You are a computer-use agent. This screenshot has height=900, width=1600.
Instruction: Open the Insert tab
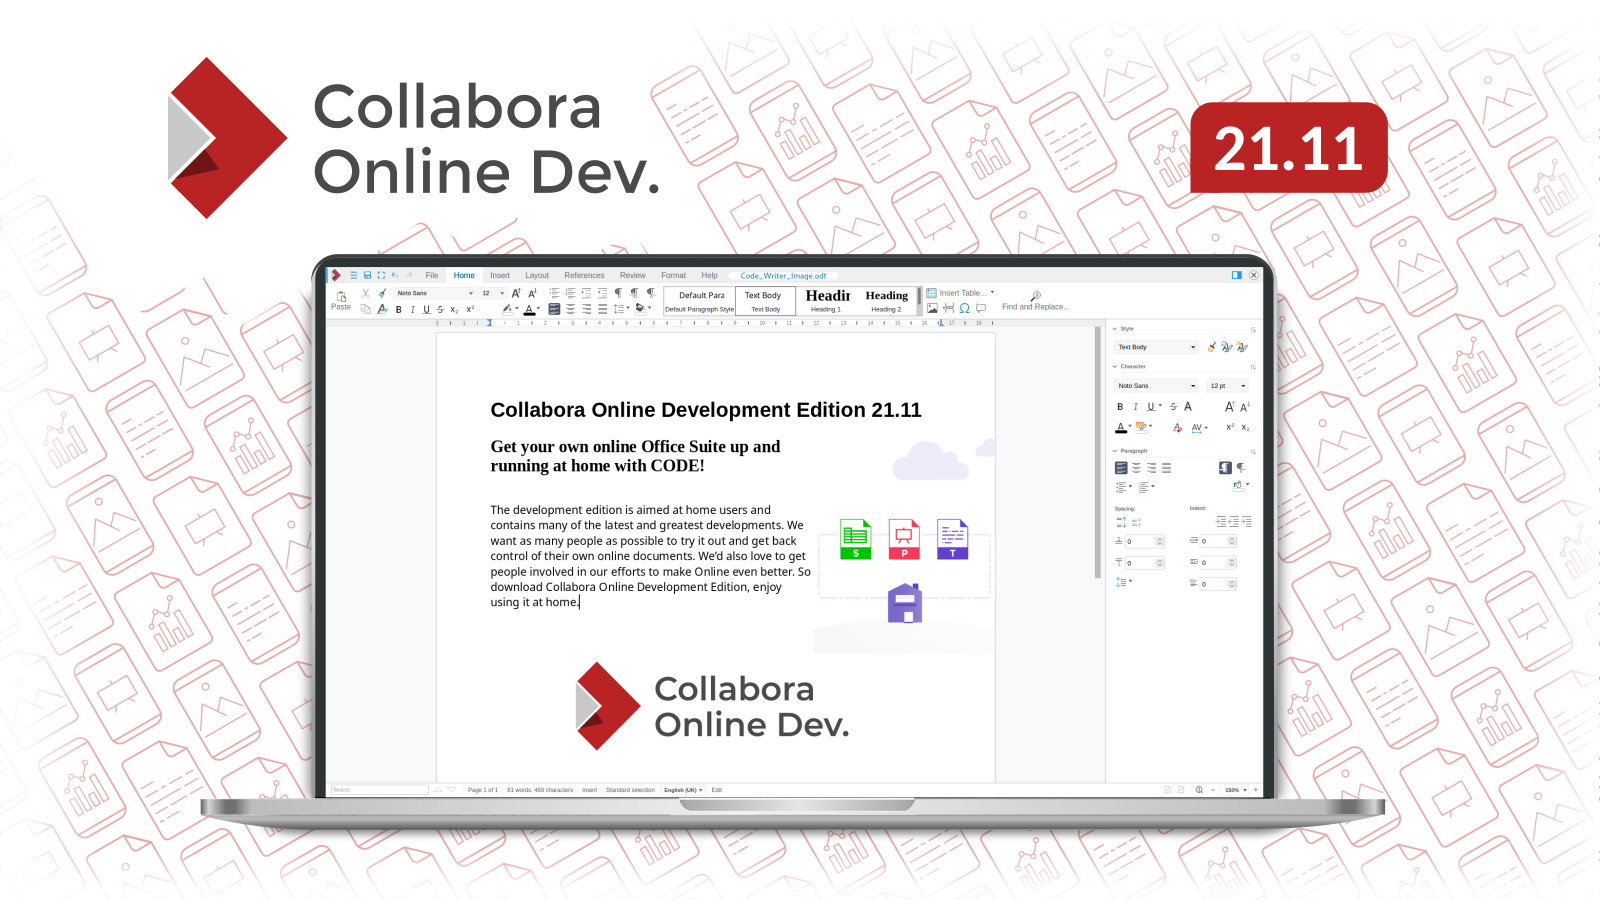pos(499,275)
